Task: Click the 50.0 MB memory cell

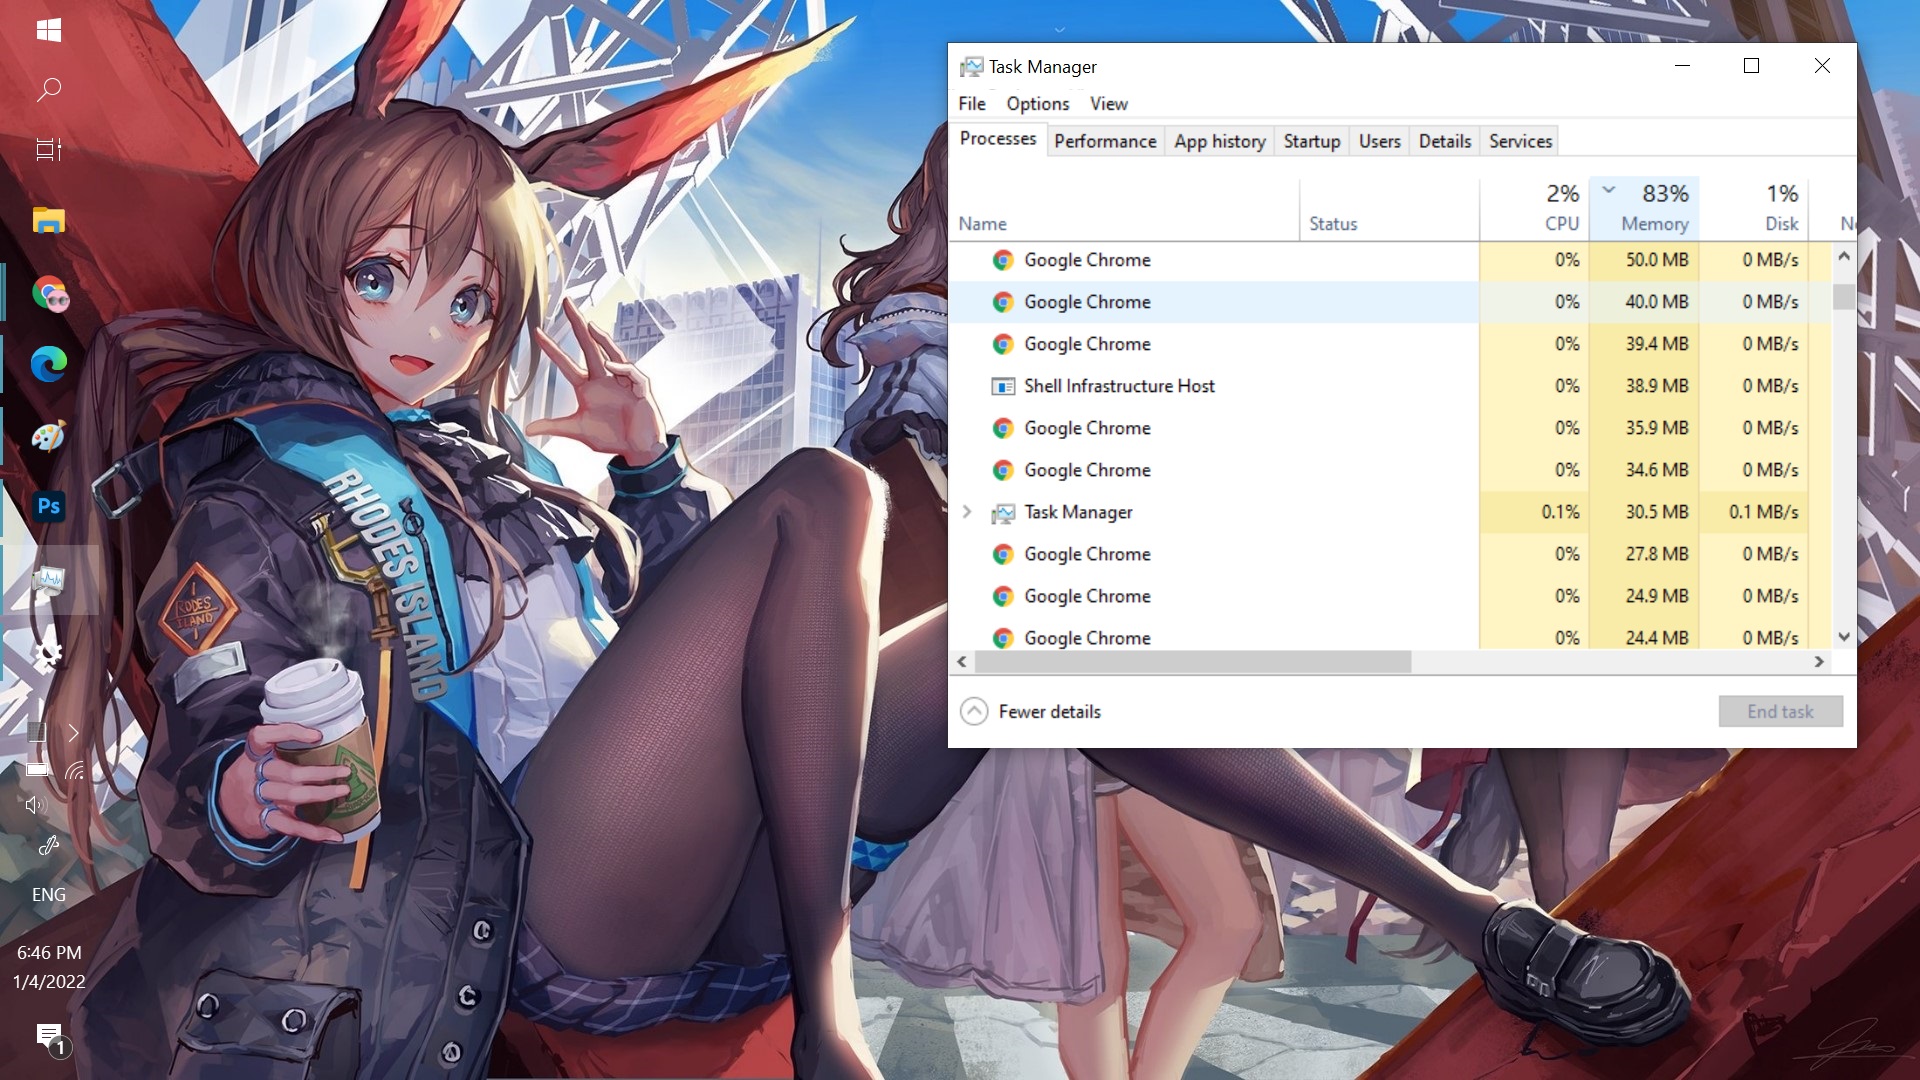Action: pyautogui.click(x=1645, y=260)
